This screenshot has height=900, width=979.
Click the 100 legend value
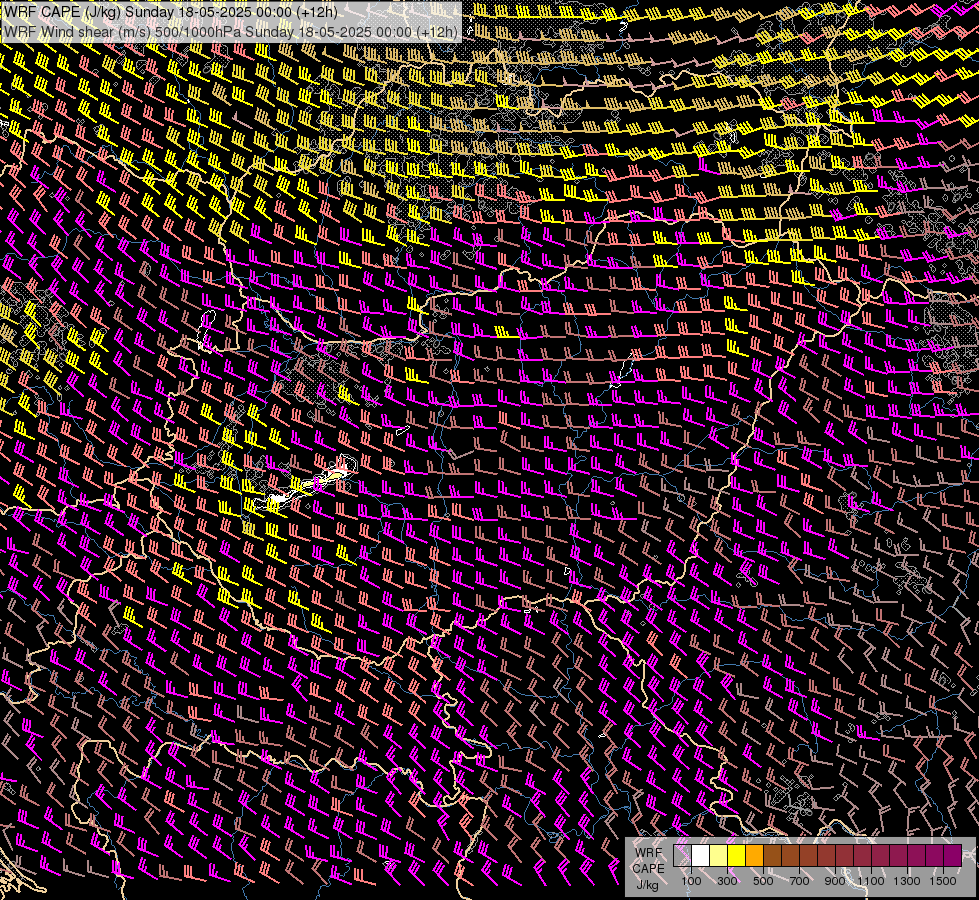[691, 881]
